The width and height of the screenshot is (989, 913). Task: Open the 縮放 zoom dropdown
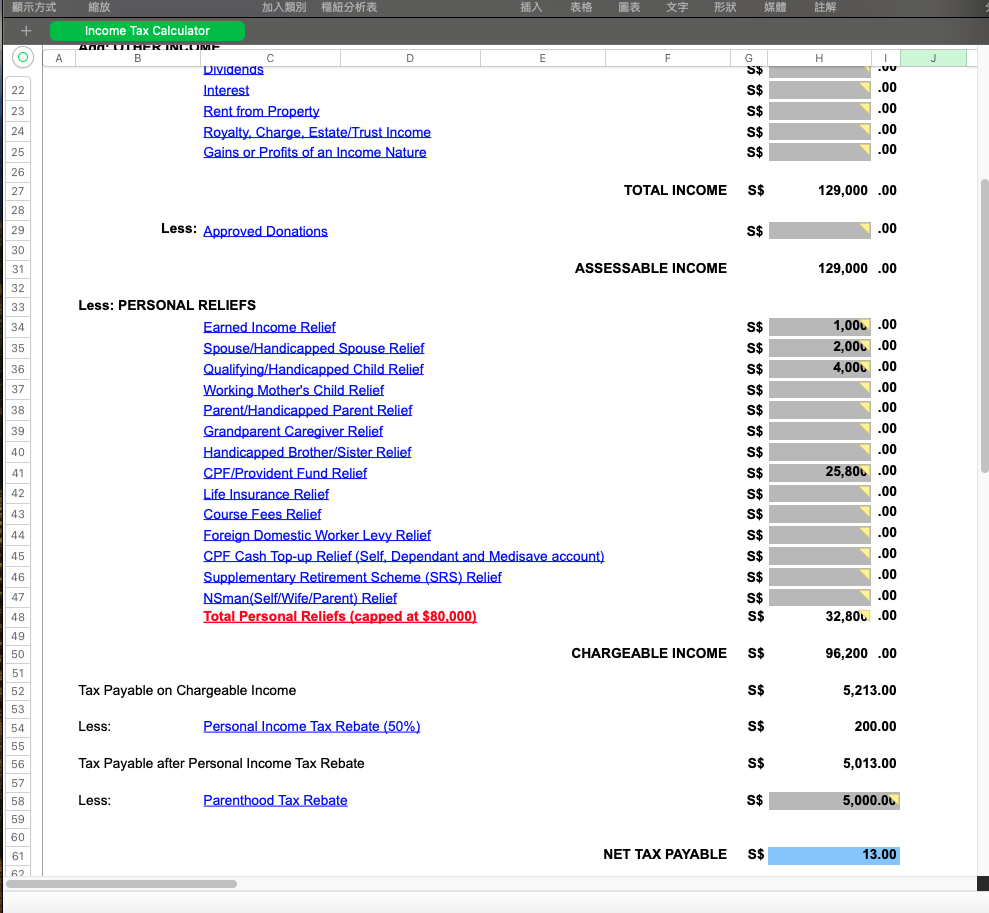pos(99,7)
